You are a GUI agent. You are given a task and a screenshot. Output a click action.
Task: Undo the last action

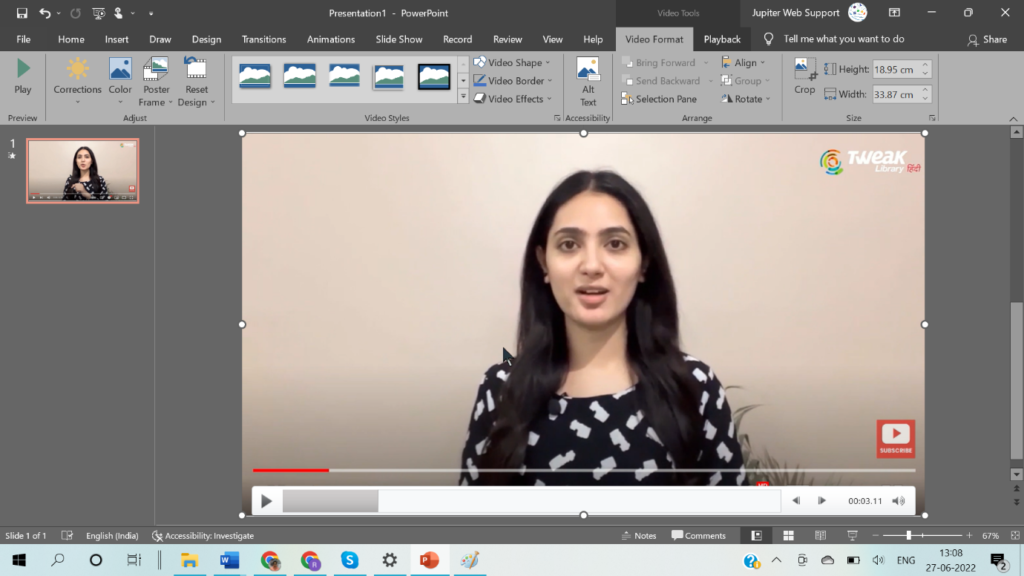point(44,13)
